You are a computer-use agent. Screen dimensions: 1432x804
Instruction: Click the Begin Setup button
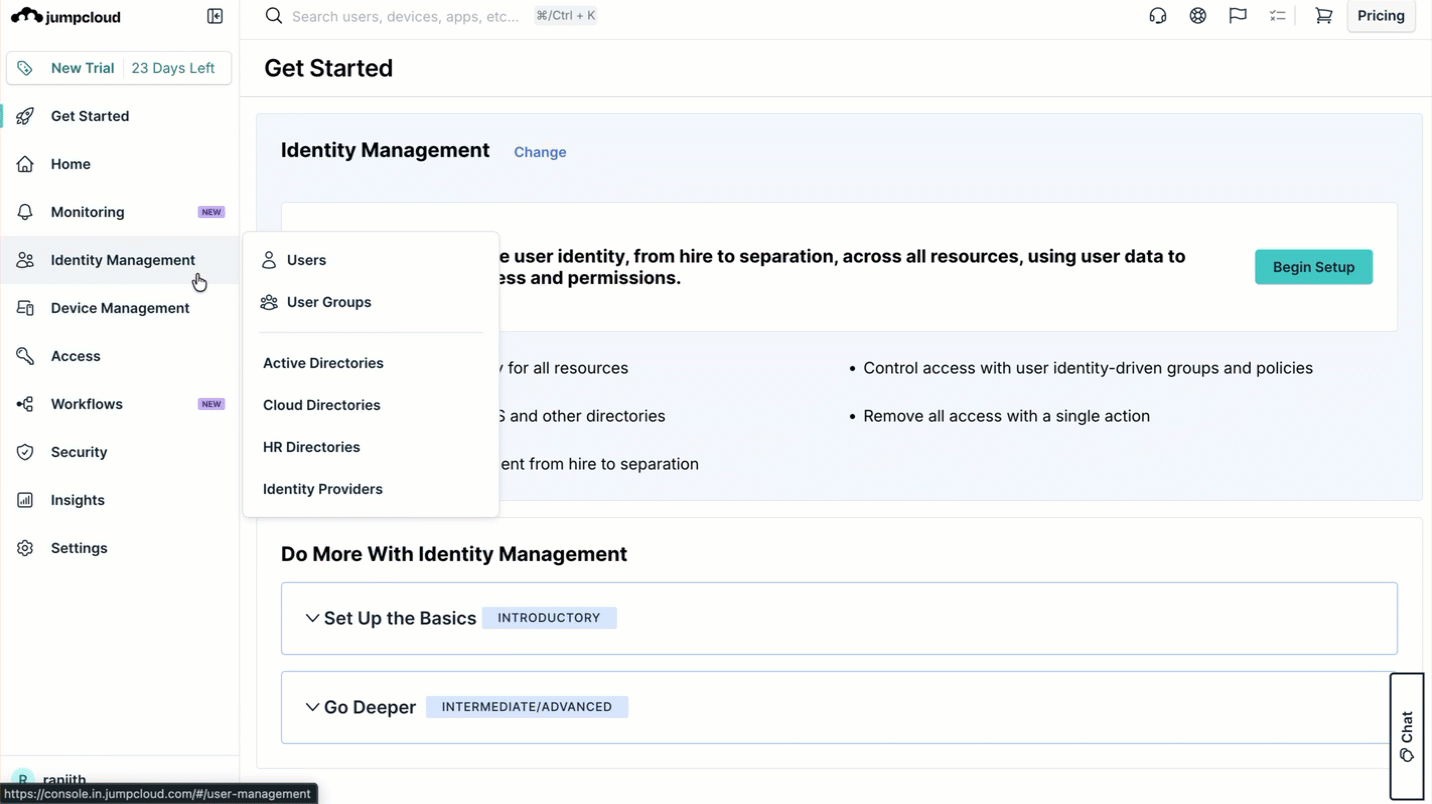(x=1313, y=267)
